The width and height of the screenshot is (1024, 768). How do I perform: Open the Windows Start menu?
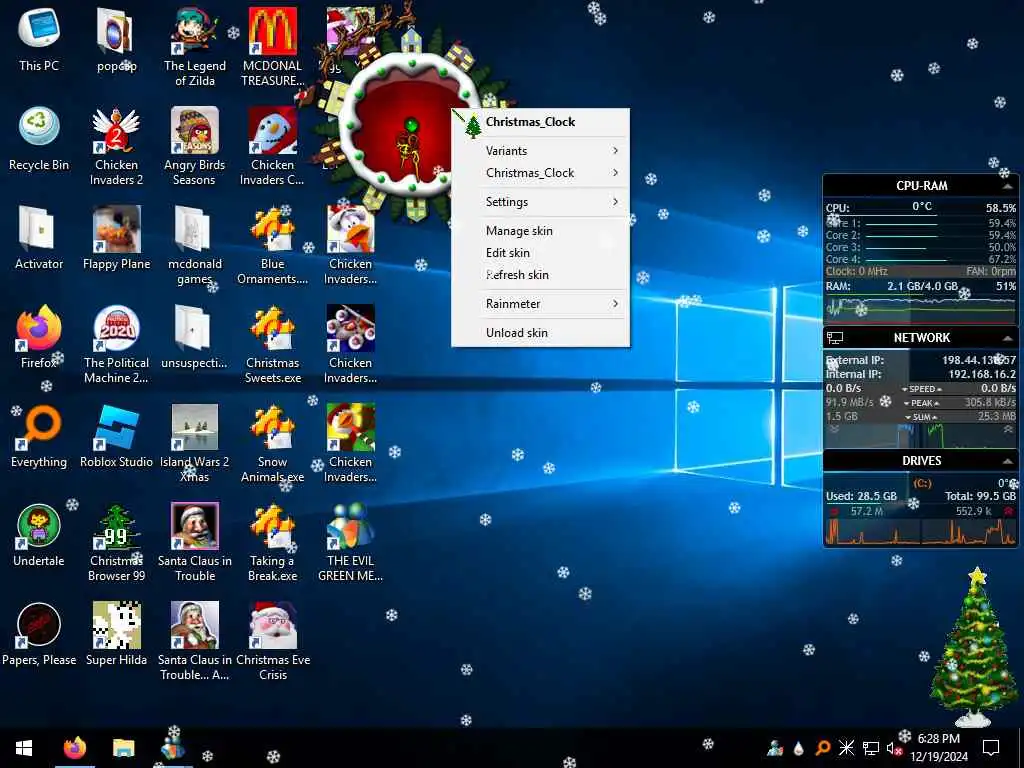(24, 748)
